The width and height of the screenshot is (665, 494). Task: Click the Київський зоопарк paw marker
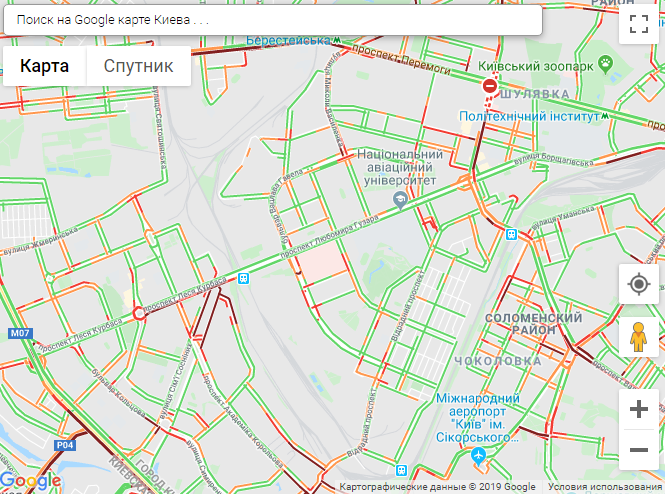[606, 64]
